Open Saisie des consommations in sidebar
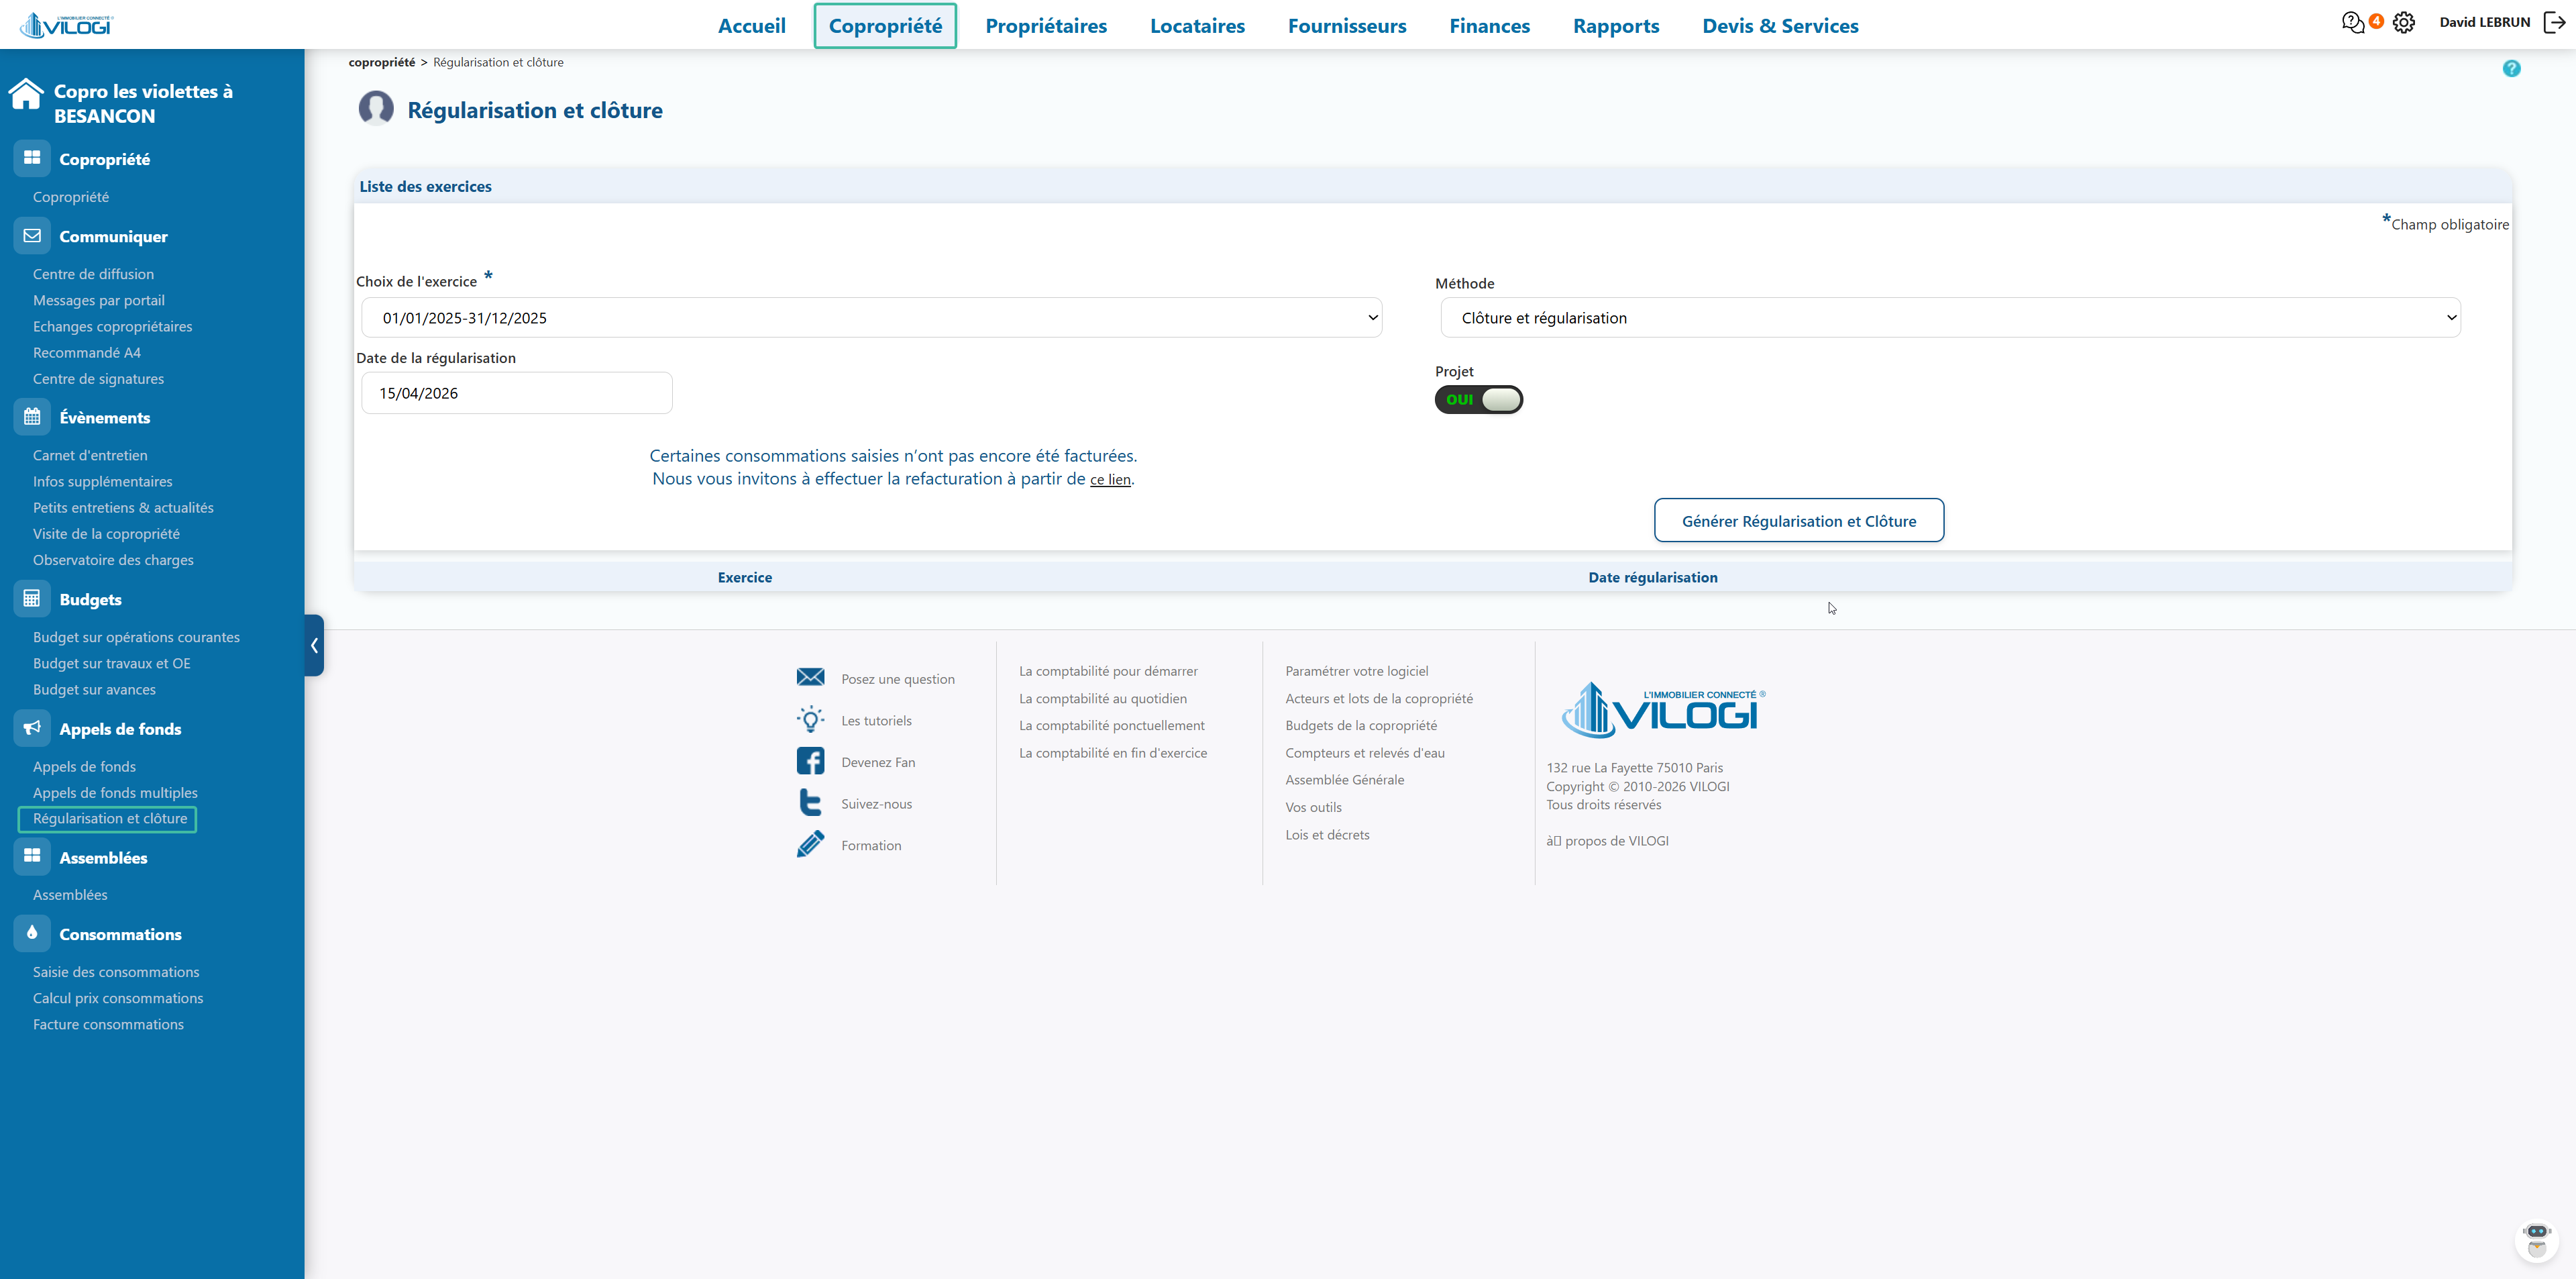 click(x=116, y=971)
